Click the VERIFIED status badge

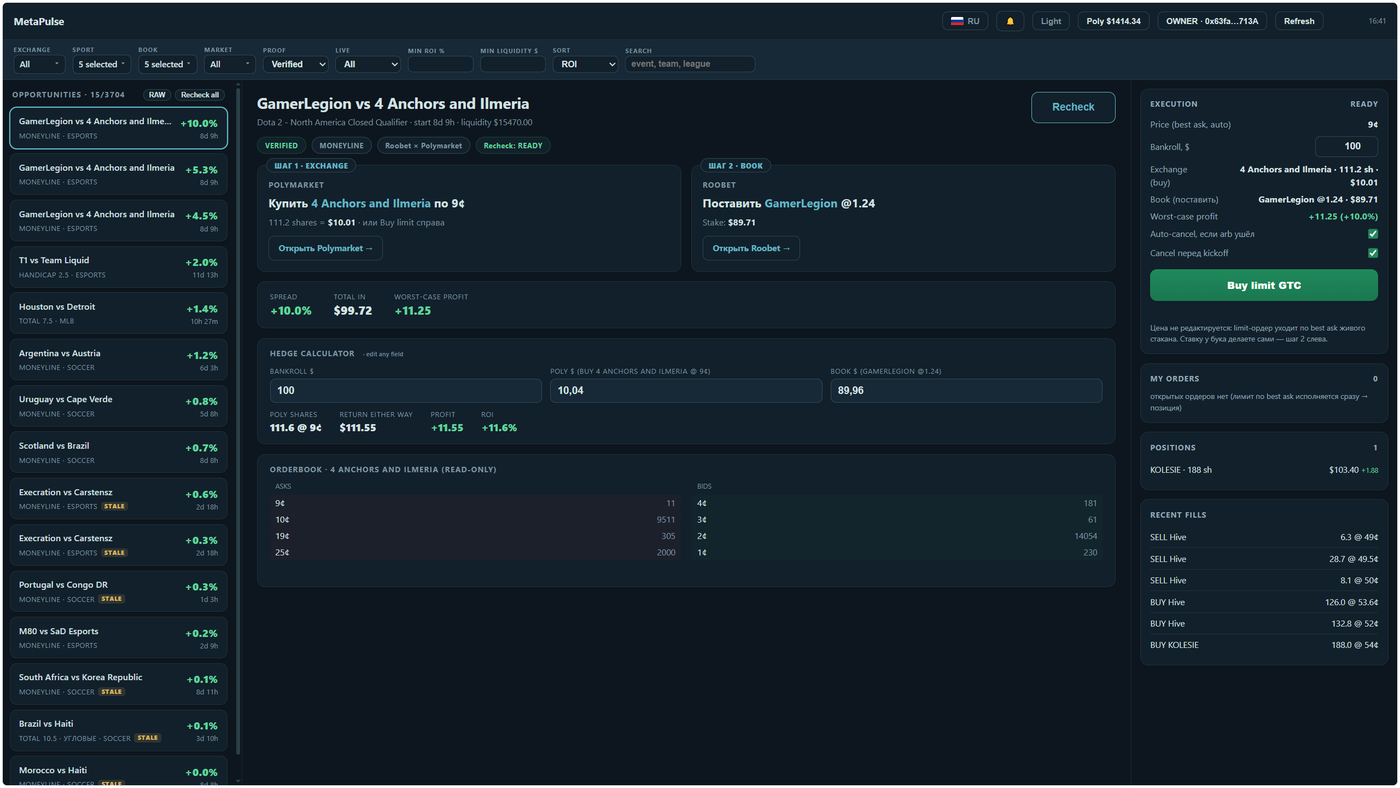pos(281,145)
